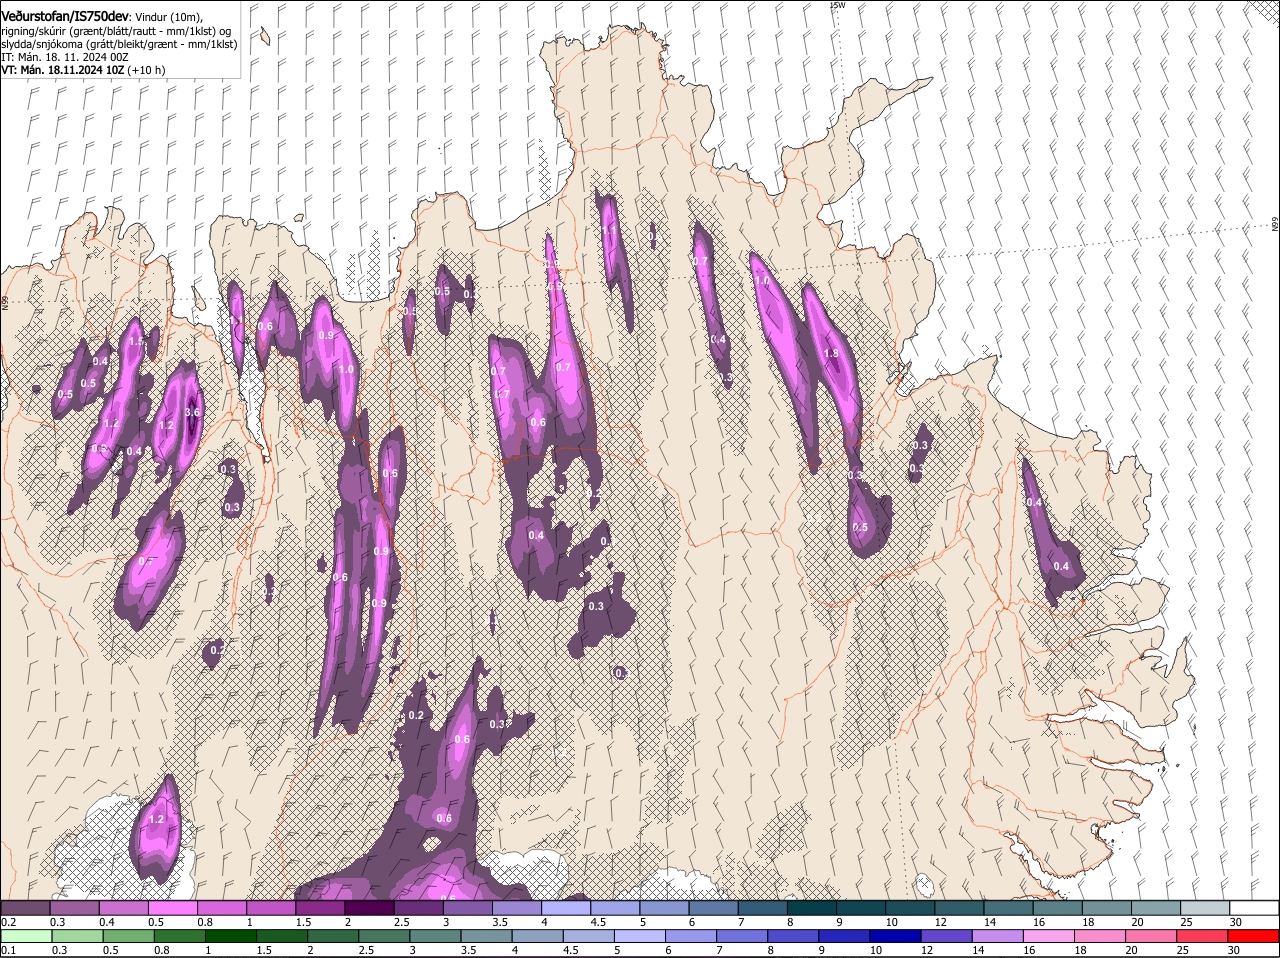Viewport: 1280px width, 958px height.
Task: Click the 'slydda/snjókoma' legend description line
Action: pos(119,44)
